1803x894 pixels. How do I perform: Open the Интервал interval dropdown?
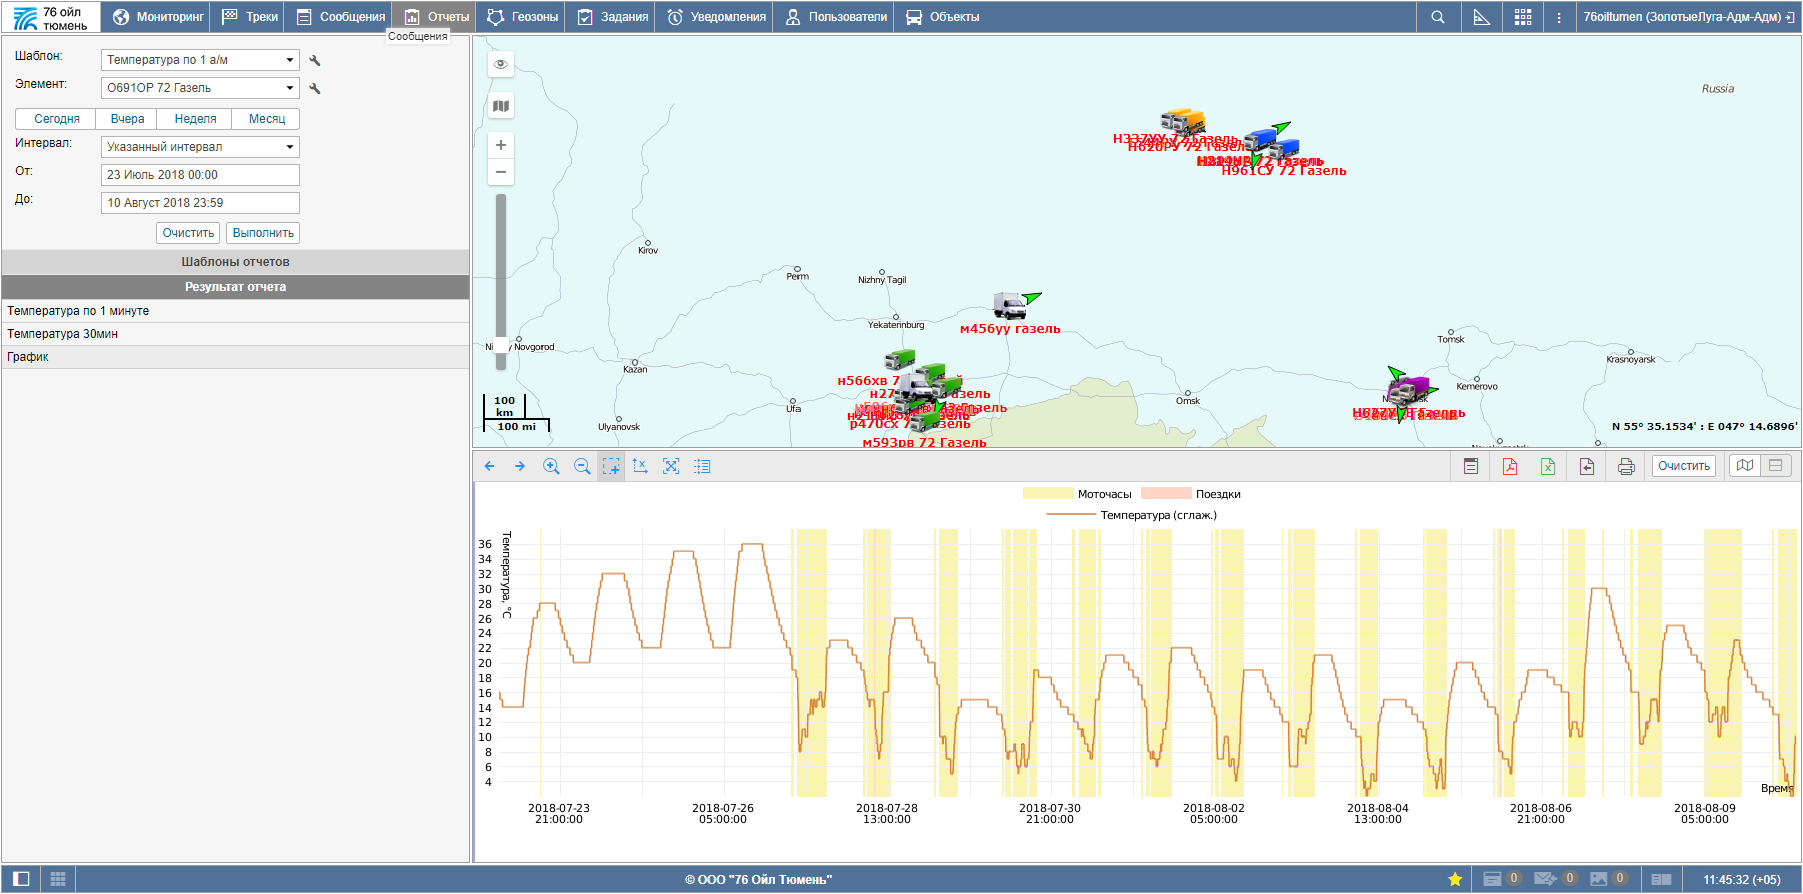(200, 147)
